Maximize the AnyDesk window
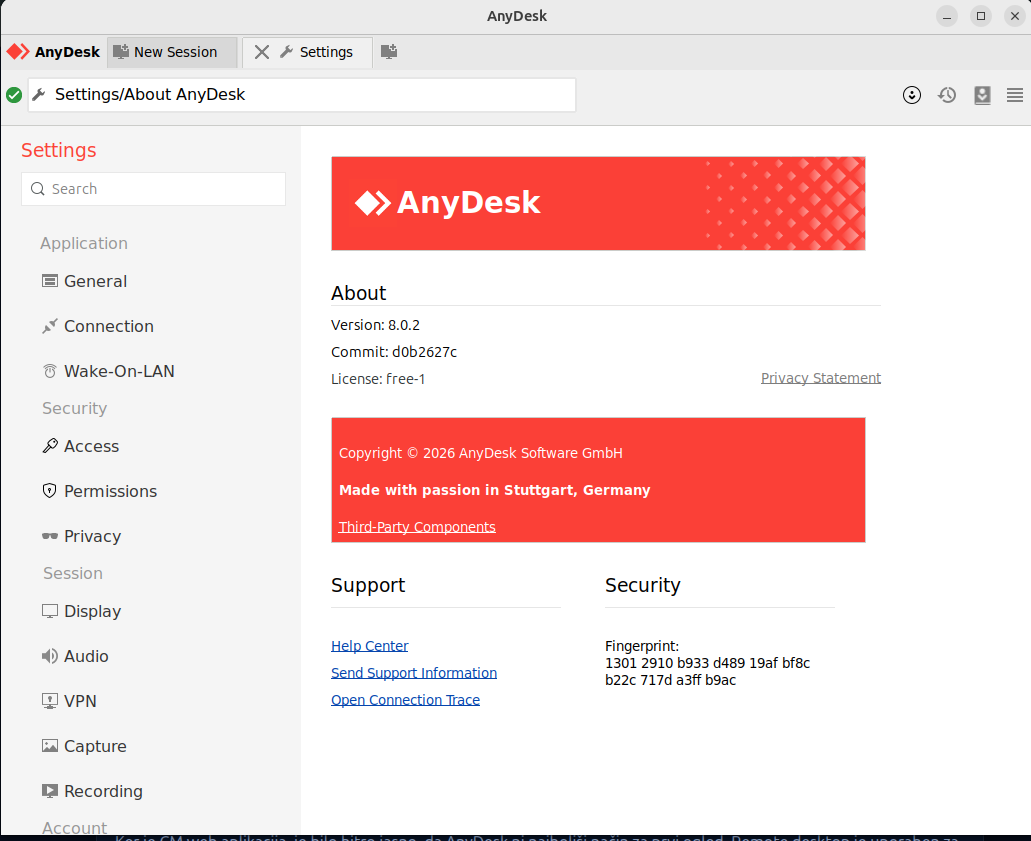The image size is (1031, 841). tap(980, 16)
